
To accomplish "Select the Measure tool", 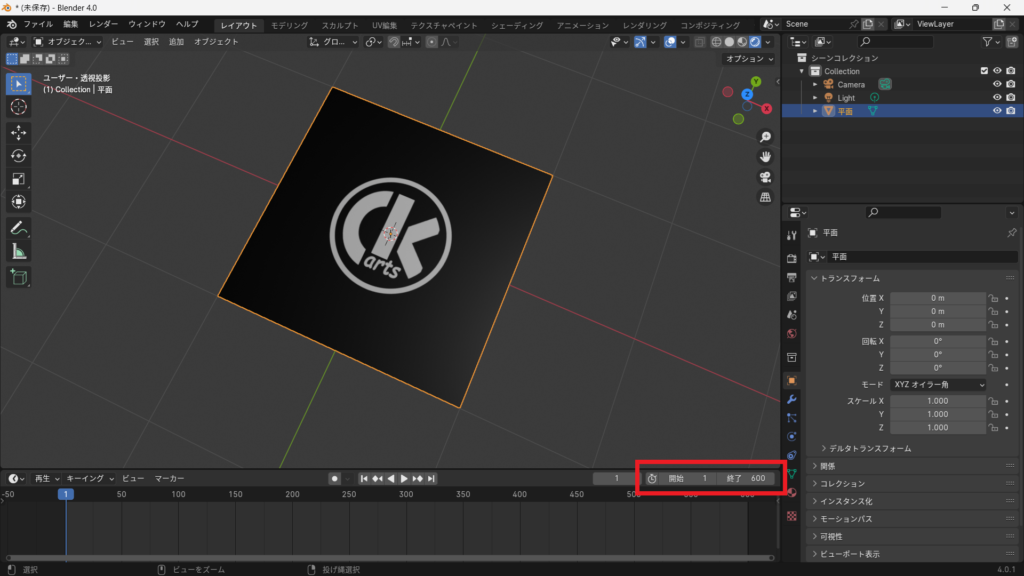I will pyautogui.click(x=19, y=251).
